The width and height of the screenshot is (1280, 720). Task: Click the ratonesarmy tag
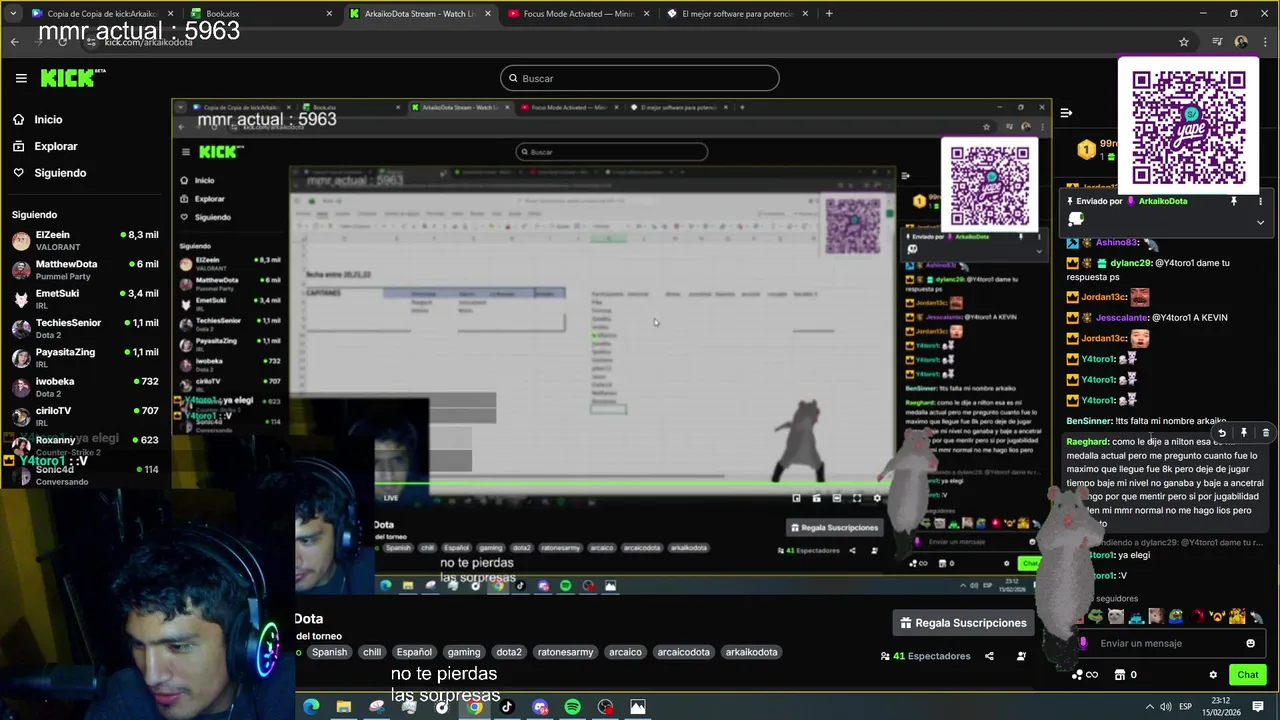pyautogui.click(x=565, y=652)
